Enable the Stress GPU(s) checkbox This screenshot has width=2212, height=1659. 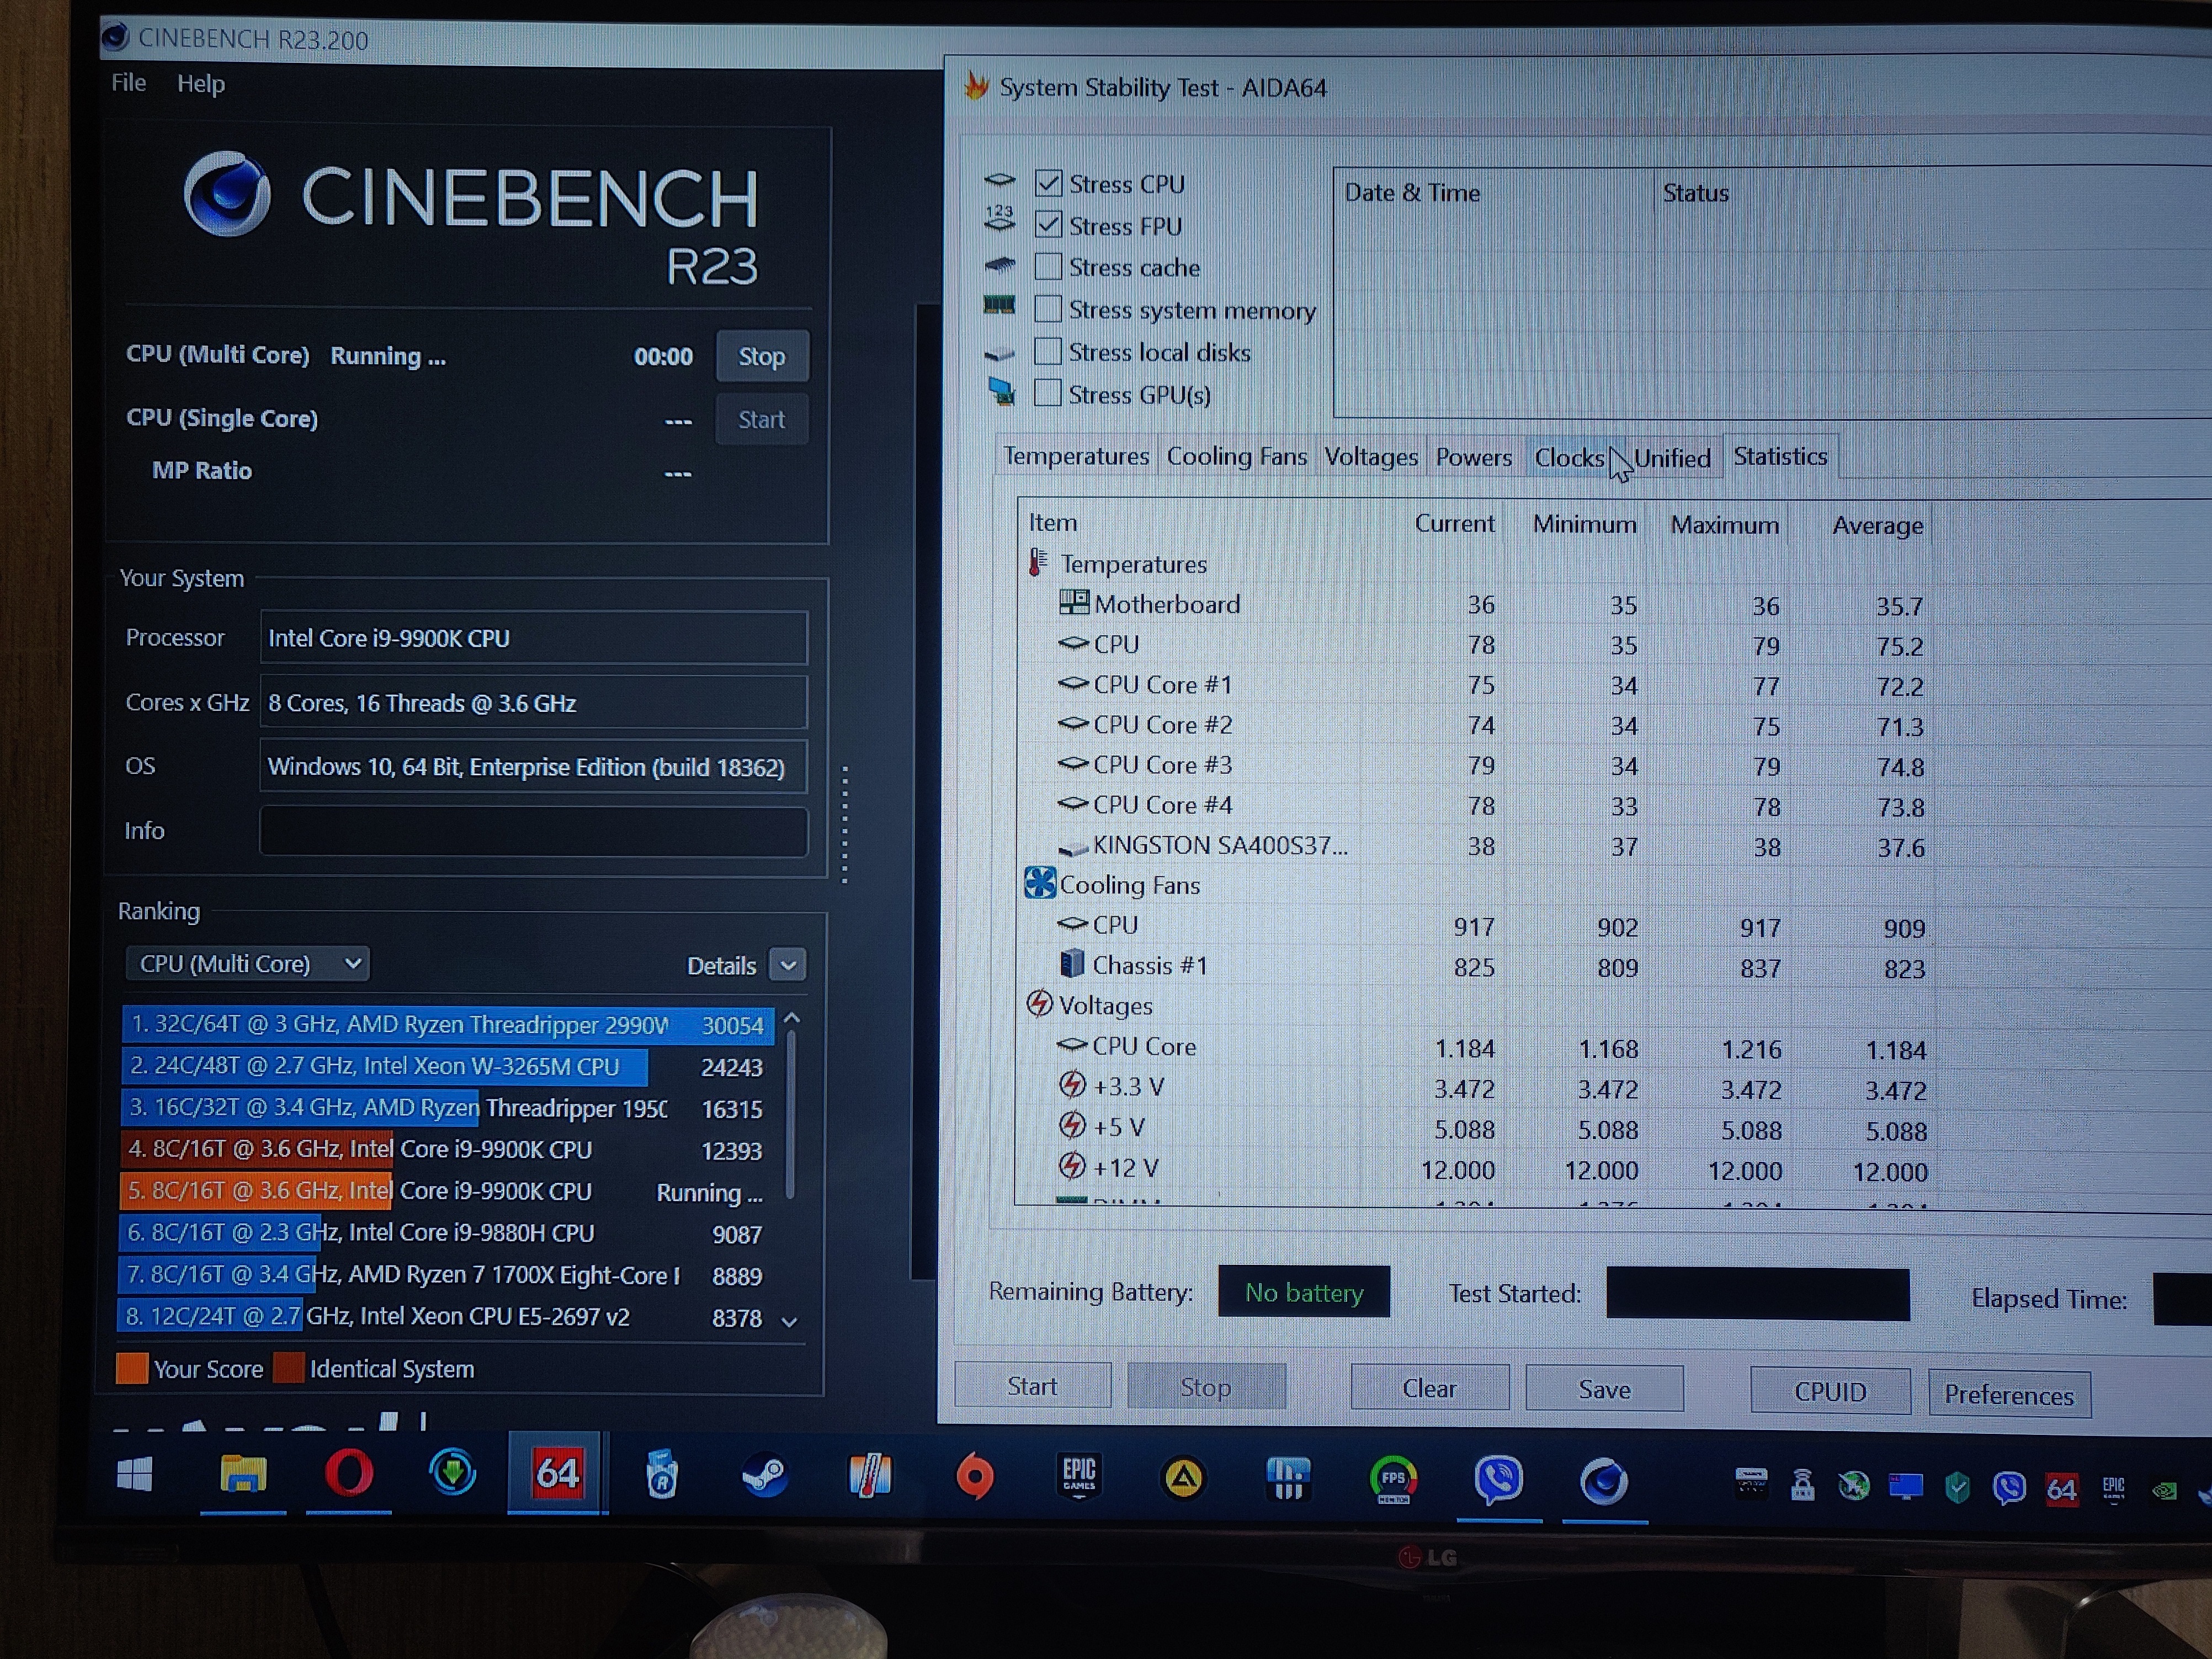pos(1048,394)
